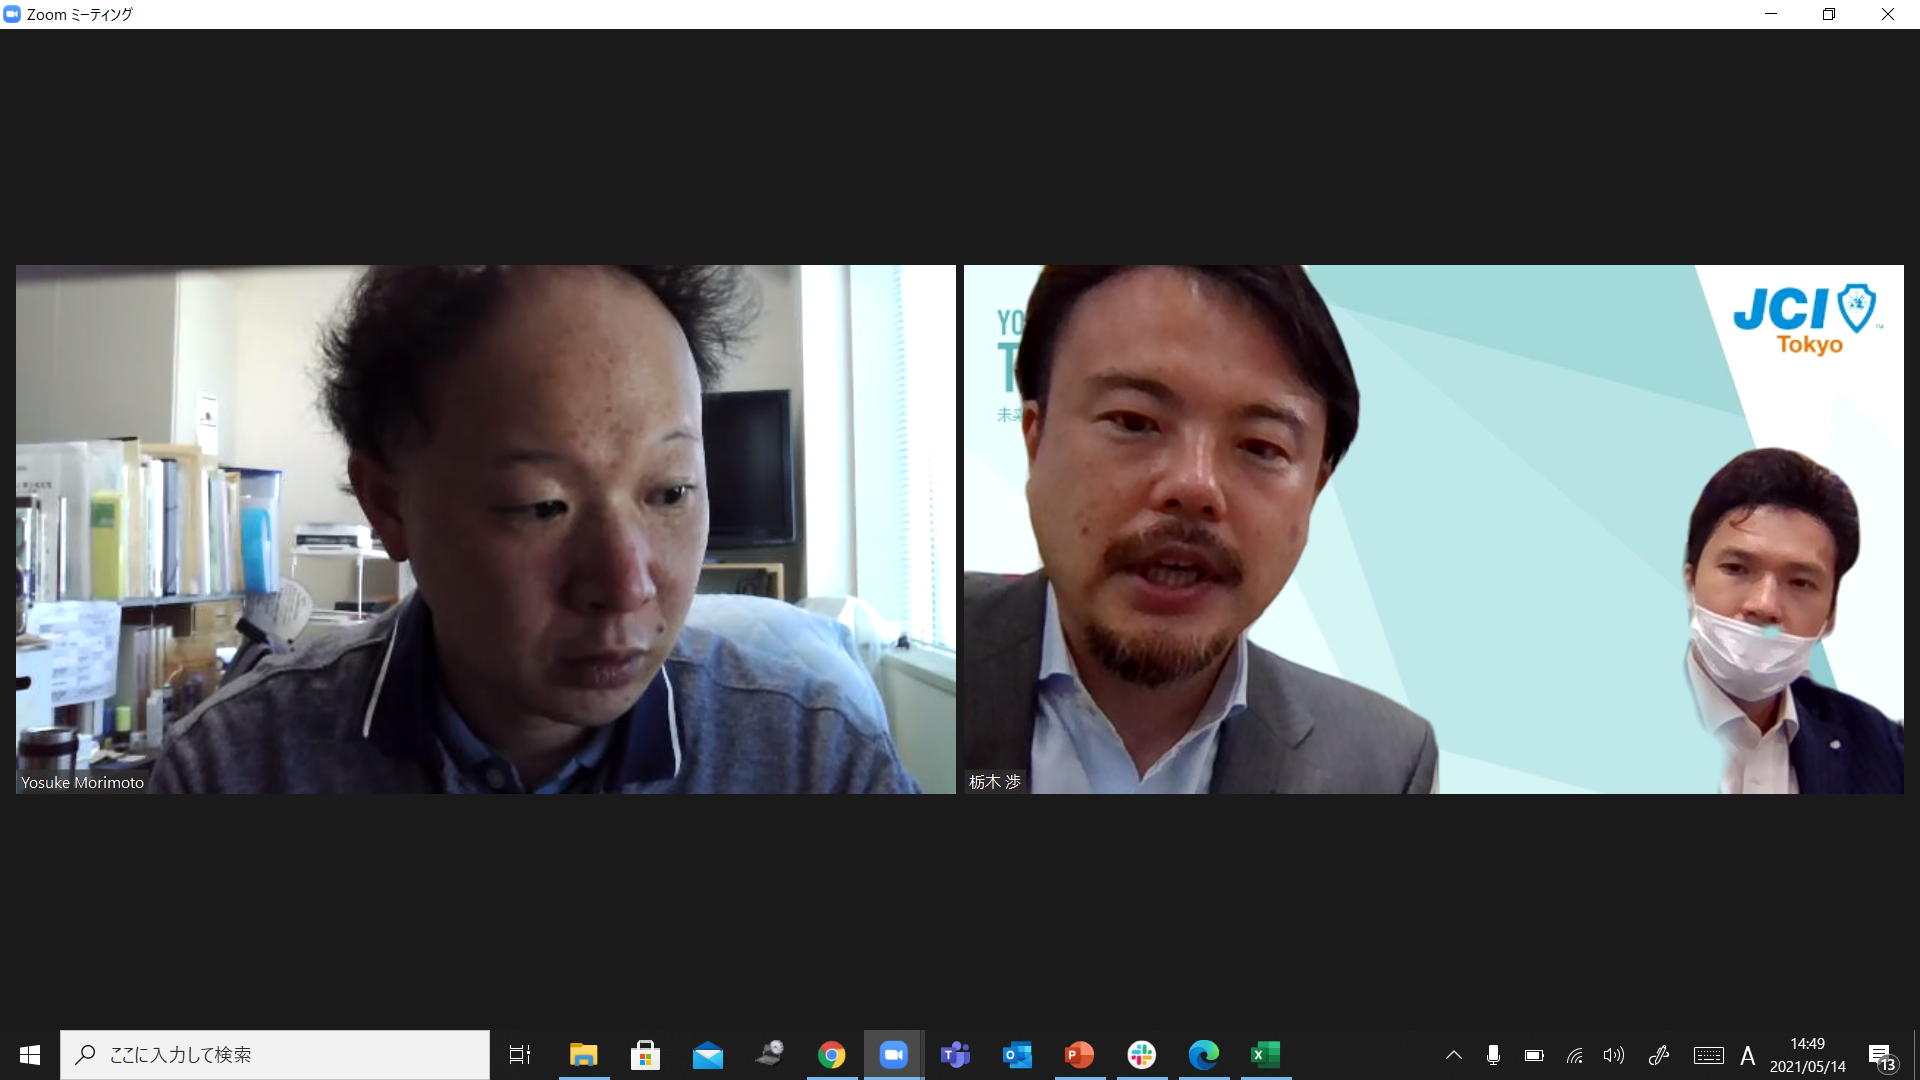The width and height of the screenshot is (1920, 1080).
Task: Open Microsoft Teams from the taskbar
Action: [955, 1055]
